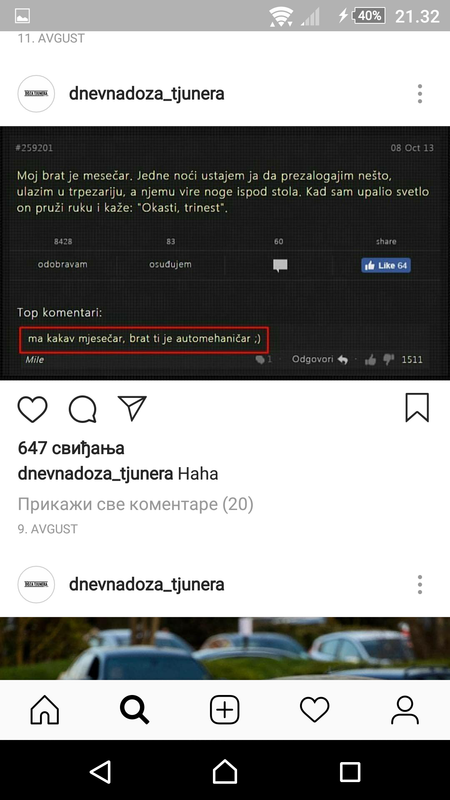
Task: View the 647 свиђања likes list
Action: pos(71,448)
